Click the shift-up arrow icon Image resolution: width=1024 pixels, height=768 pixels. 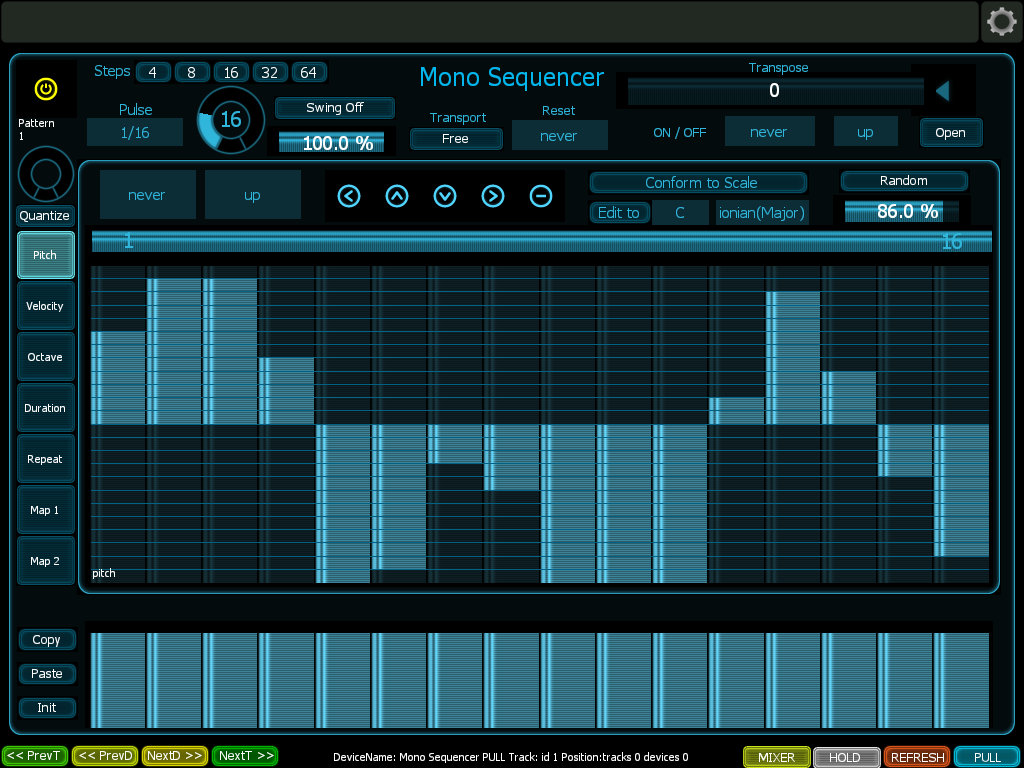tap(397, 197)
